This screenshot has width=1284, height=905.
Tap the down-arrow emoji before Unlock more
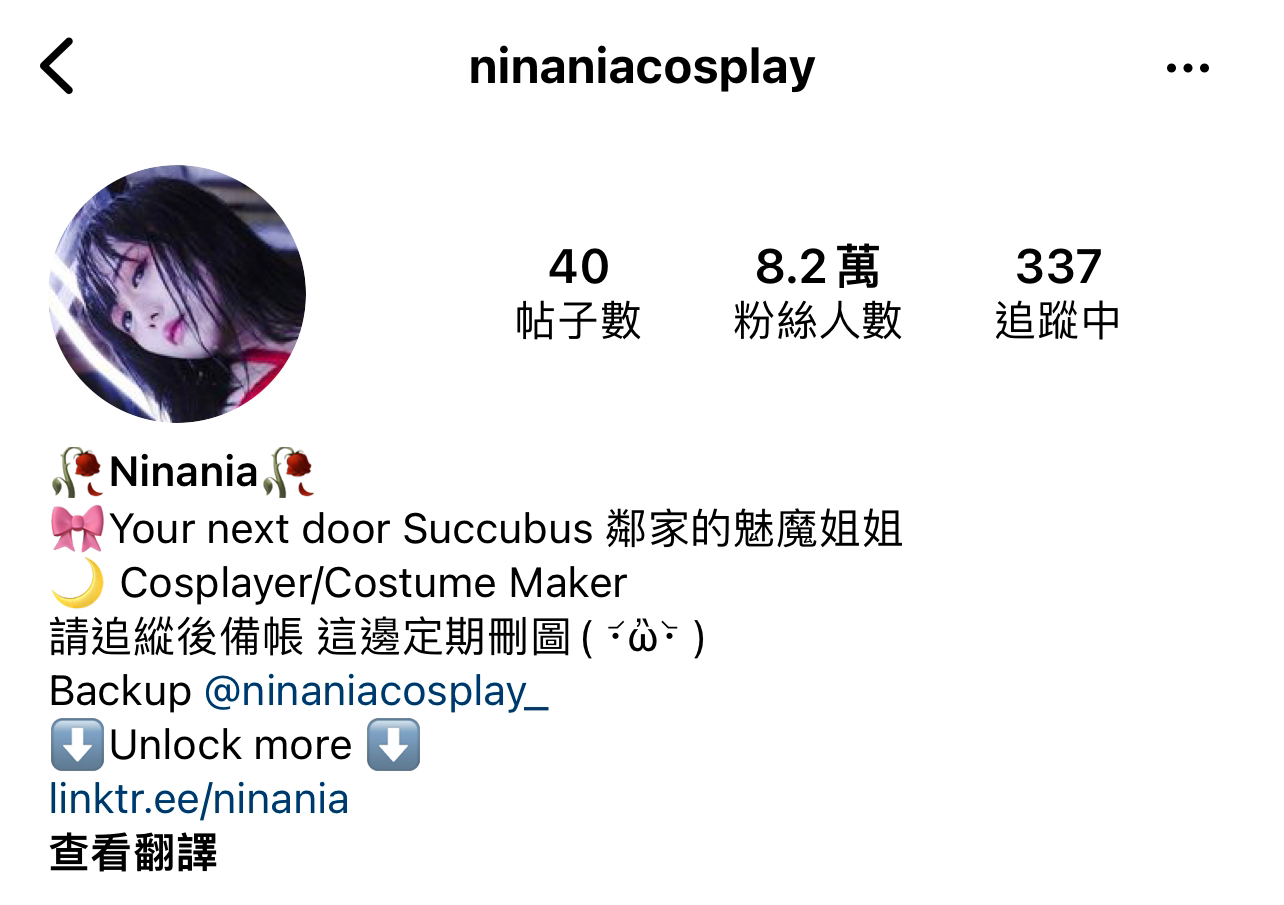tap(77, 745)
